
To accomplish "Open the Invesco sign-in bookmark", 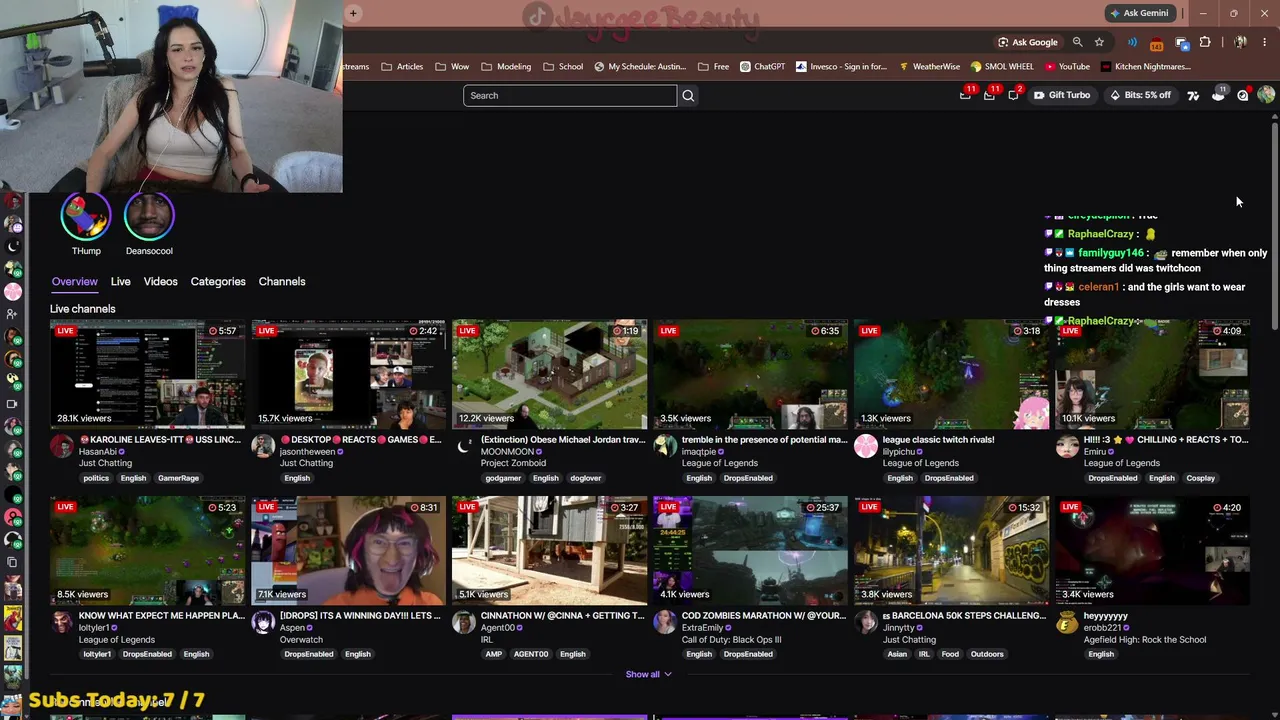I will (841, 67).
